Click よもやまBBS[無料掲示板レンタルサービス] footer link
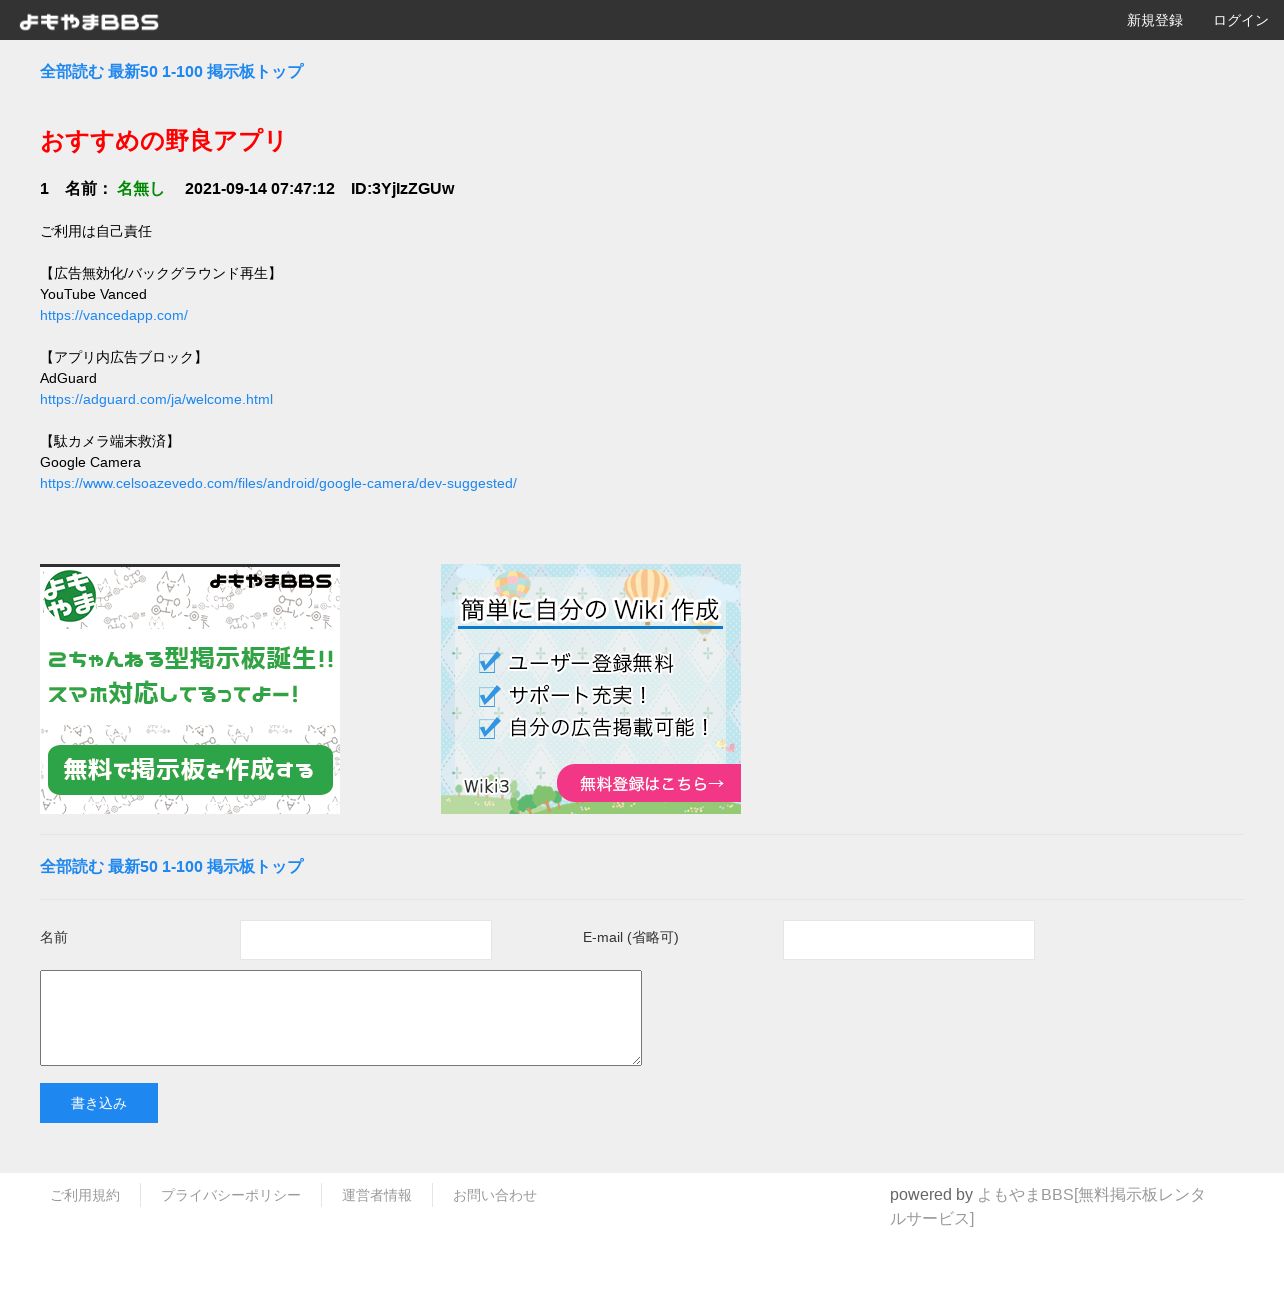Image resolution: width=1284 pixels, height=1301 pixels. (x=1048, y=1207)
